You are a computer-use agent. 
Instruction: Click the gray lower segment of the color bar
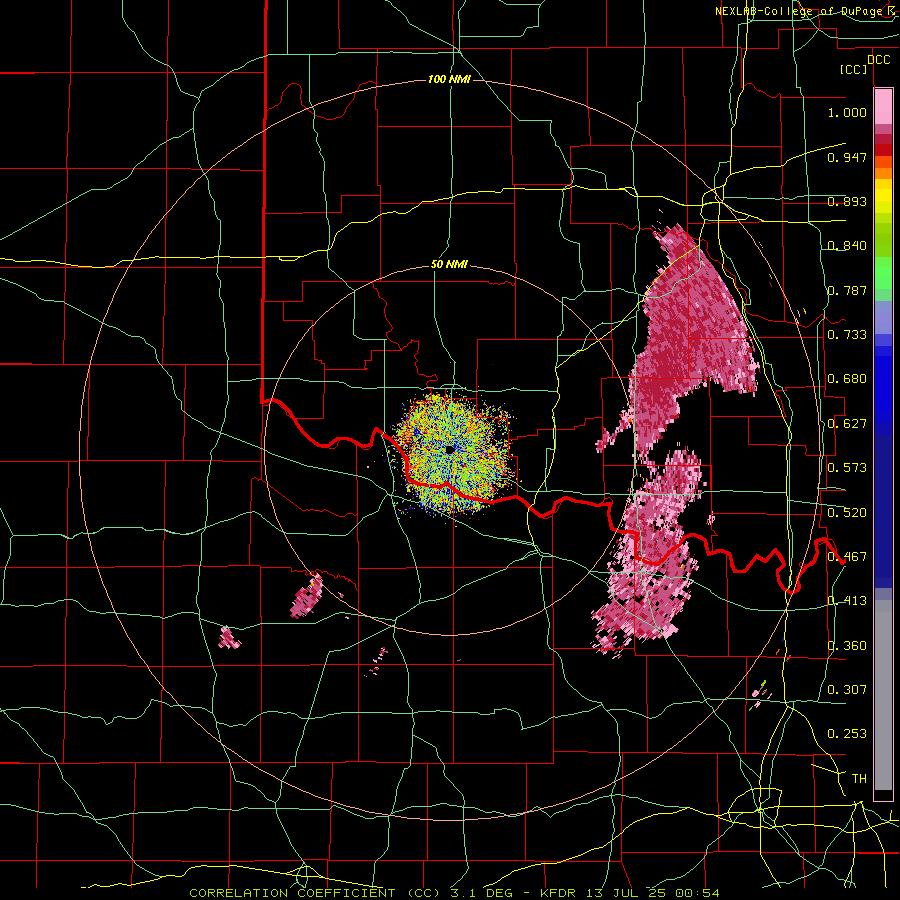(x=883, y=695)
